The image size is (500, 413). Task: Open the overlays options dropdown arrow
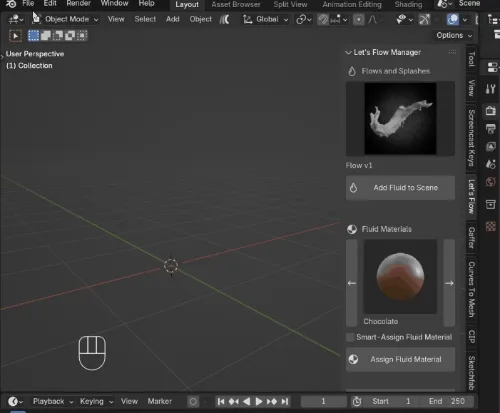(465, 20)
